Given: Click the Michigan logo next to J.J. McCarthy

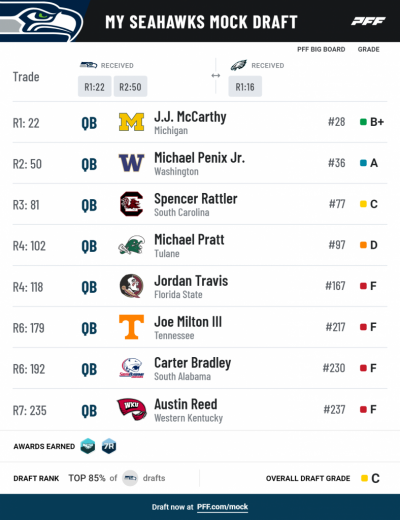Looking at the screenshot, I should pos(132,122).
